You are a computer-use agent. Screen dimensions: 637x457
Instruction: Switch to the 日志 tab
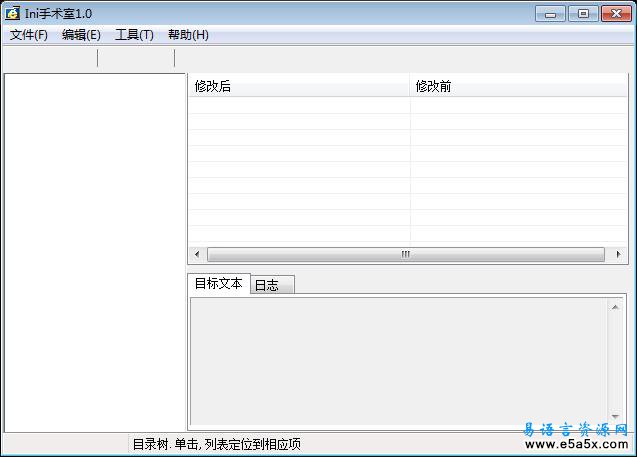coord(272,285)
